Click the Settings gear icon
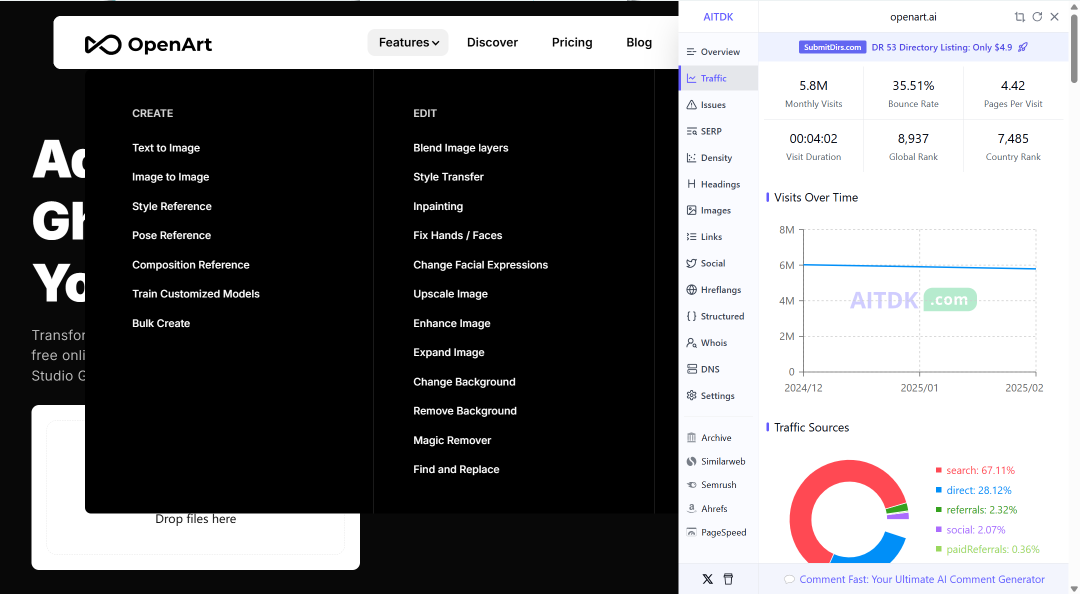Screen dimensions: 1080x594 (x=691, y=396)
